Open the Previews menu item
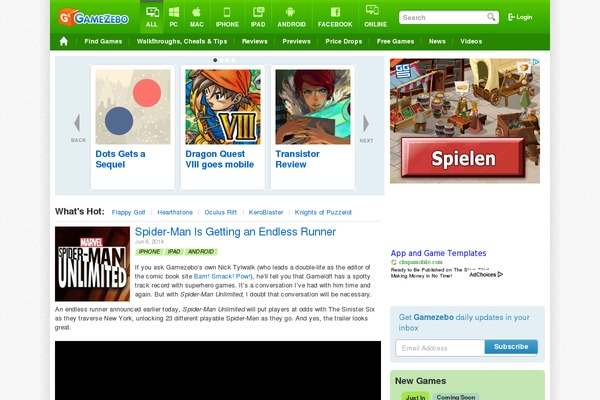Image resolution: width=600 pixels, height=400 pixels. pyautogui.click(x=297, y=41)
